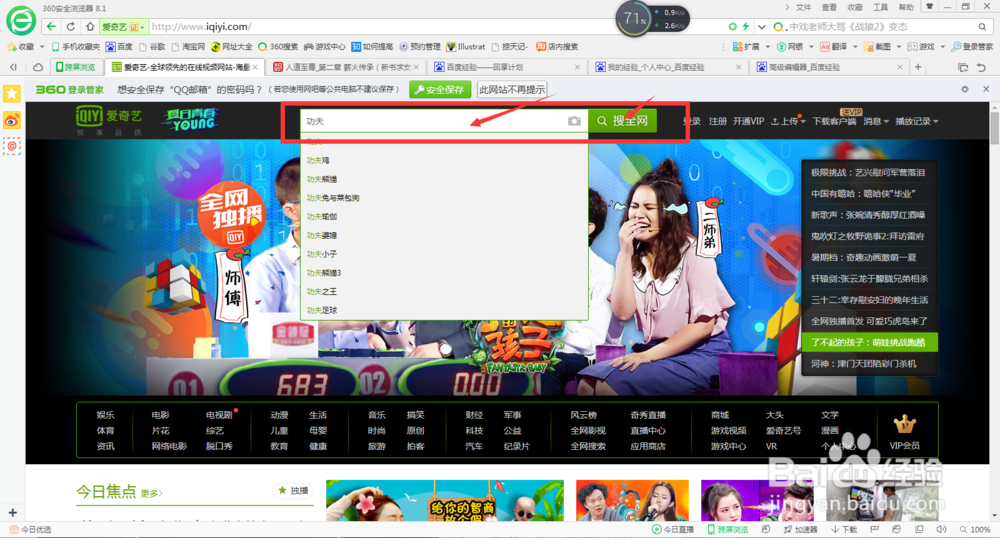The height and width of the screenshot is (538, 1000).
Task: Select suggestion 功夫瑜伽
Action: coord(321,217)
